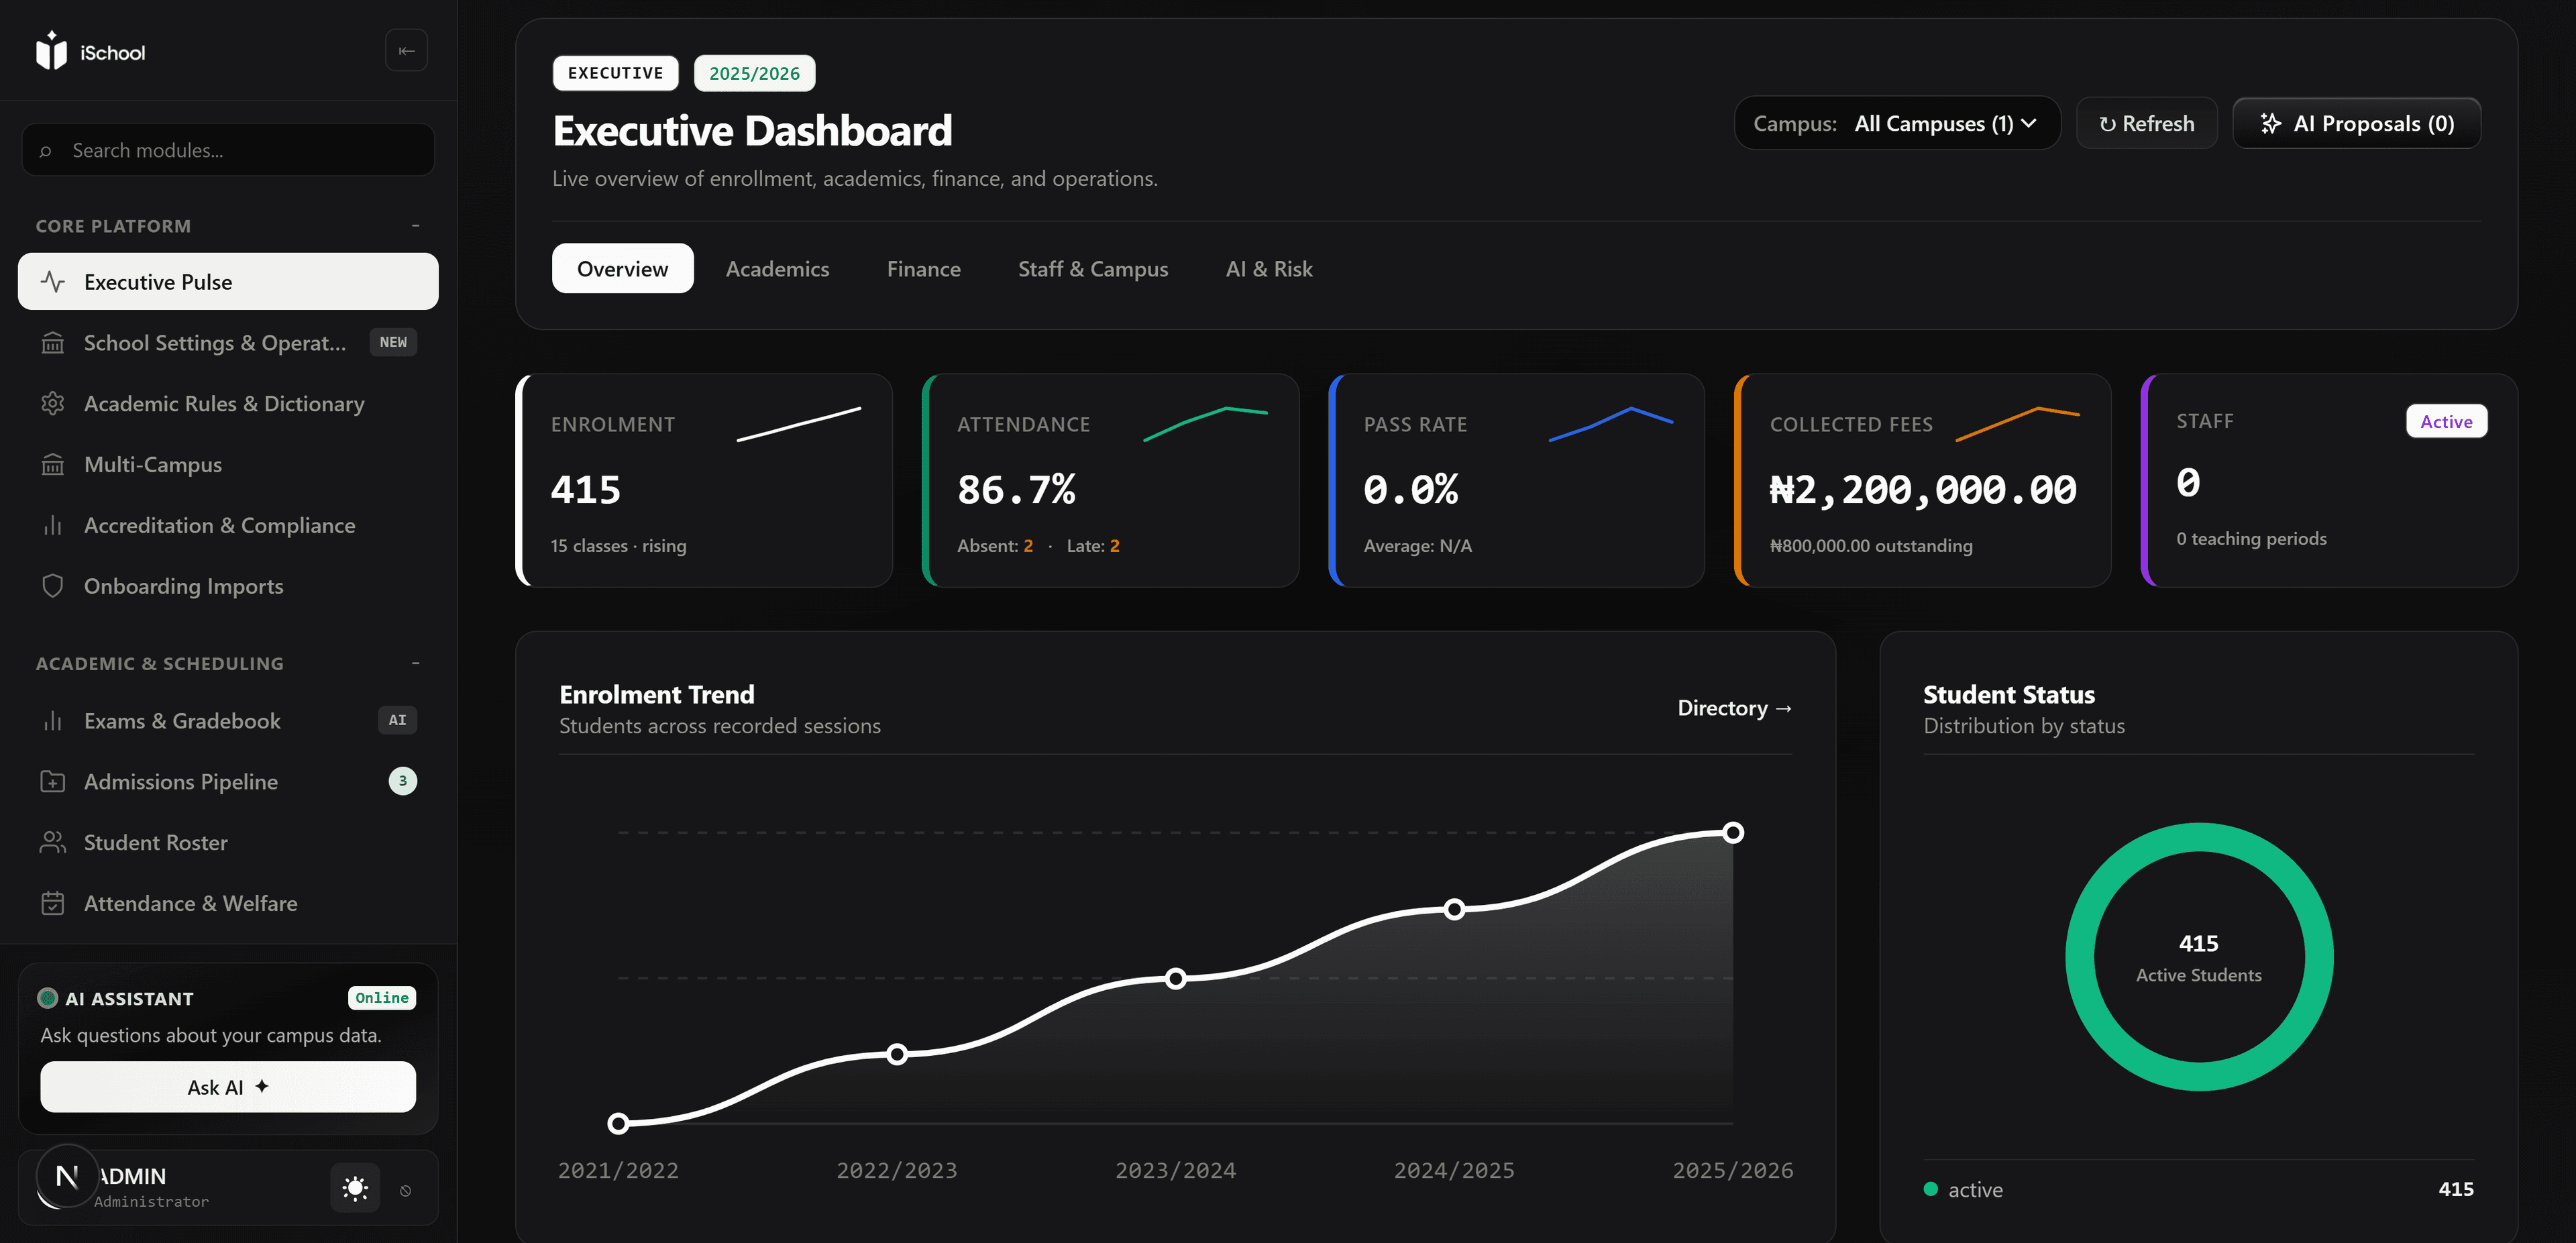Click the NEW badge on School Settings
2576x1243 pixels.
point(393,342)
